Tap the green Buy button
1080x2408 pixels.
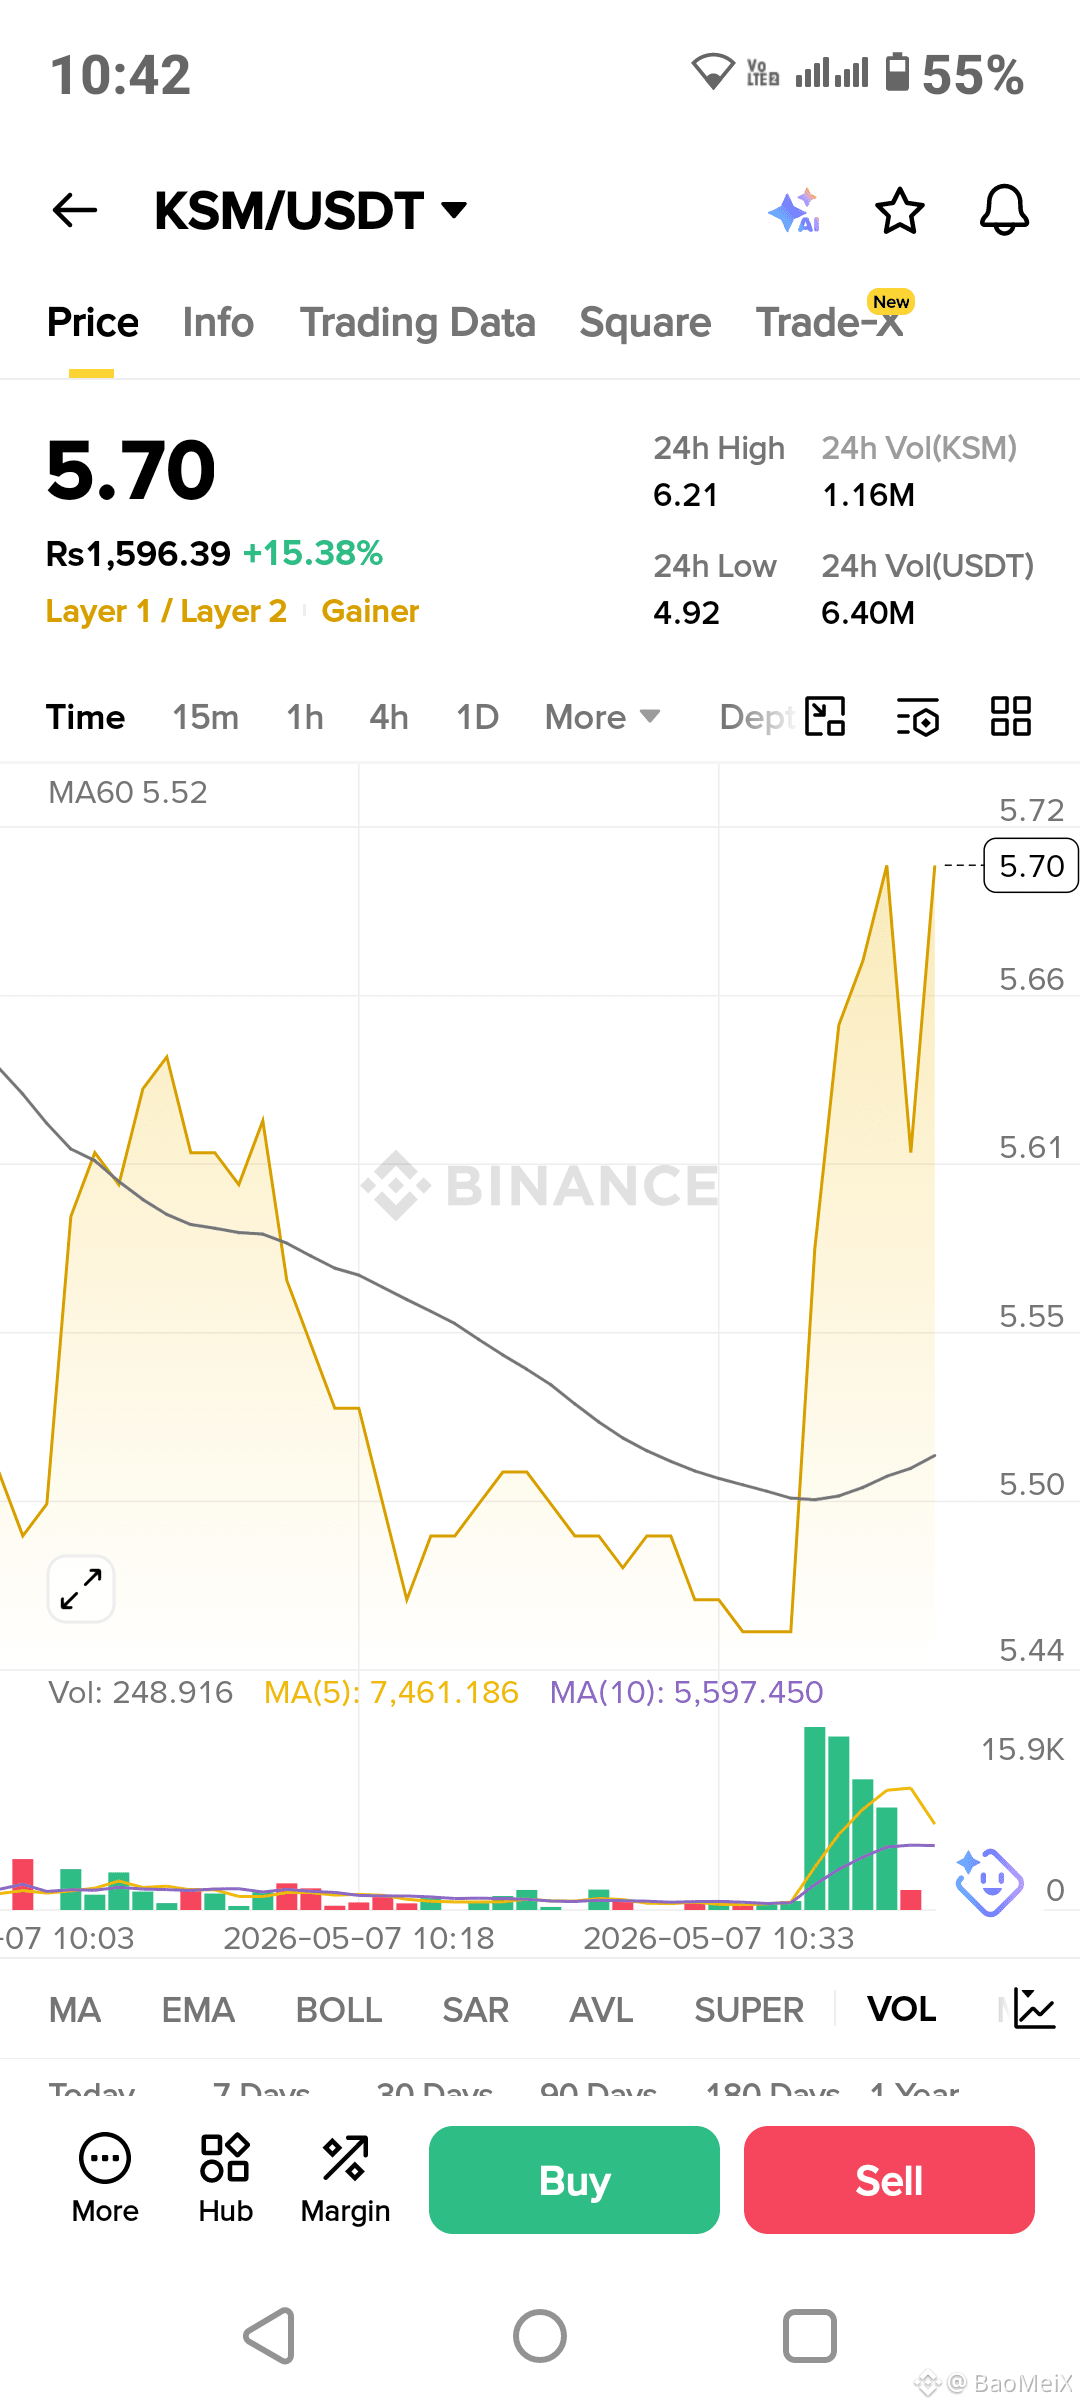click(574, 2180)
